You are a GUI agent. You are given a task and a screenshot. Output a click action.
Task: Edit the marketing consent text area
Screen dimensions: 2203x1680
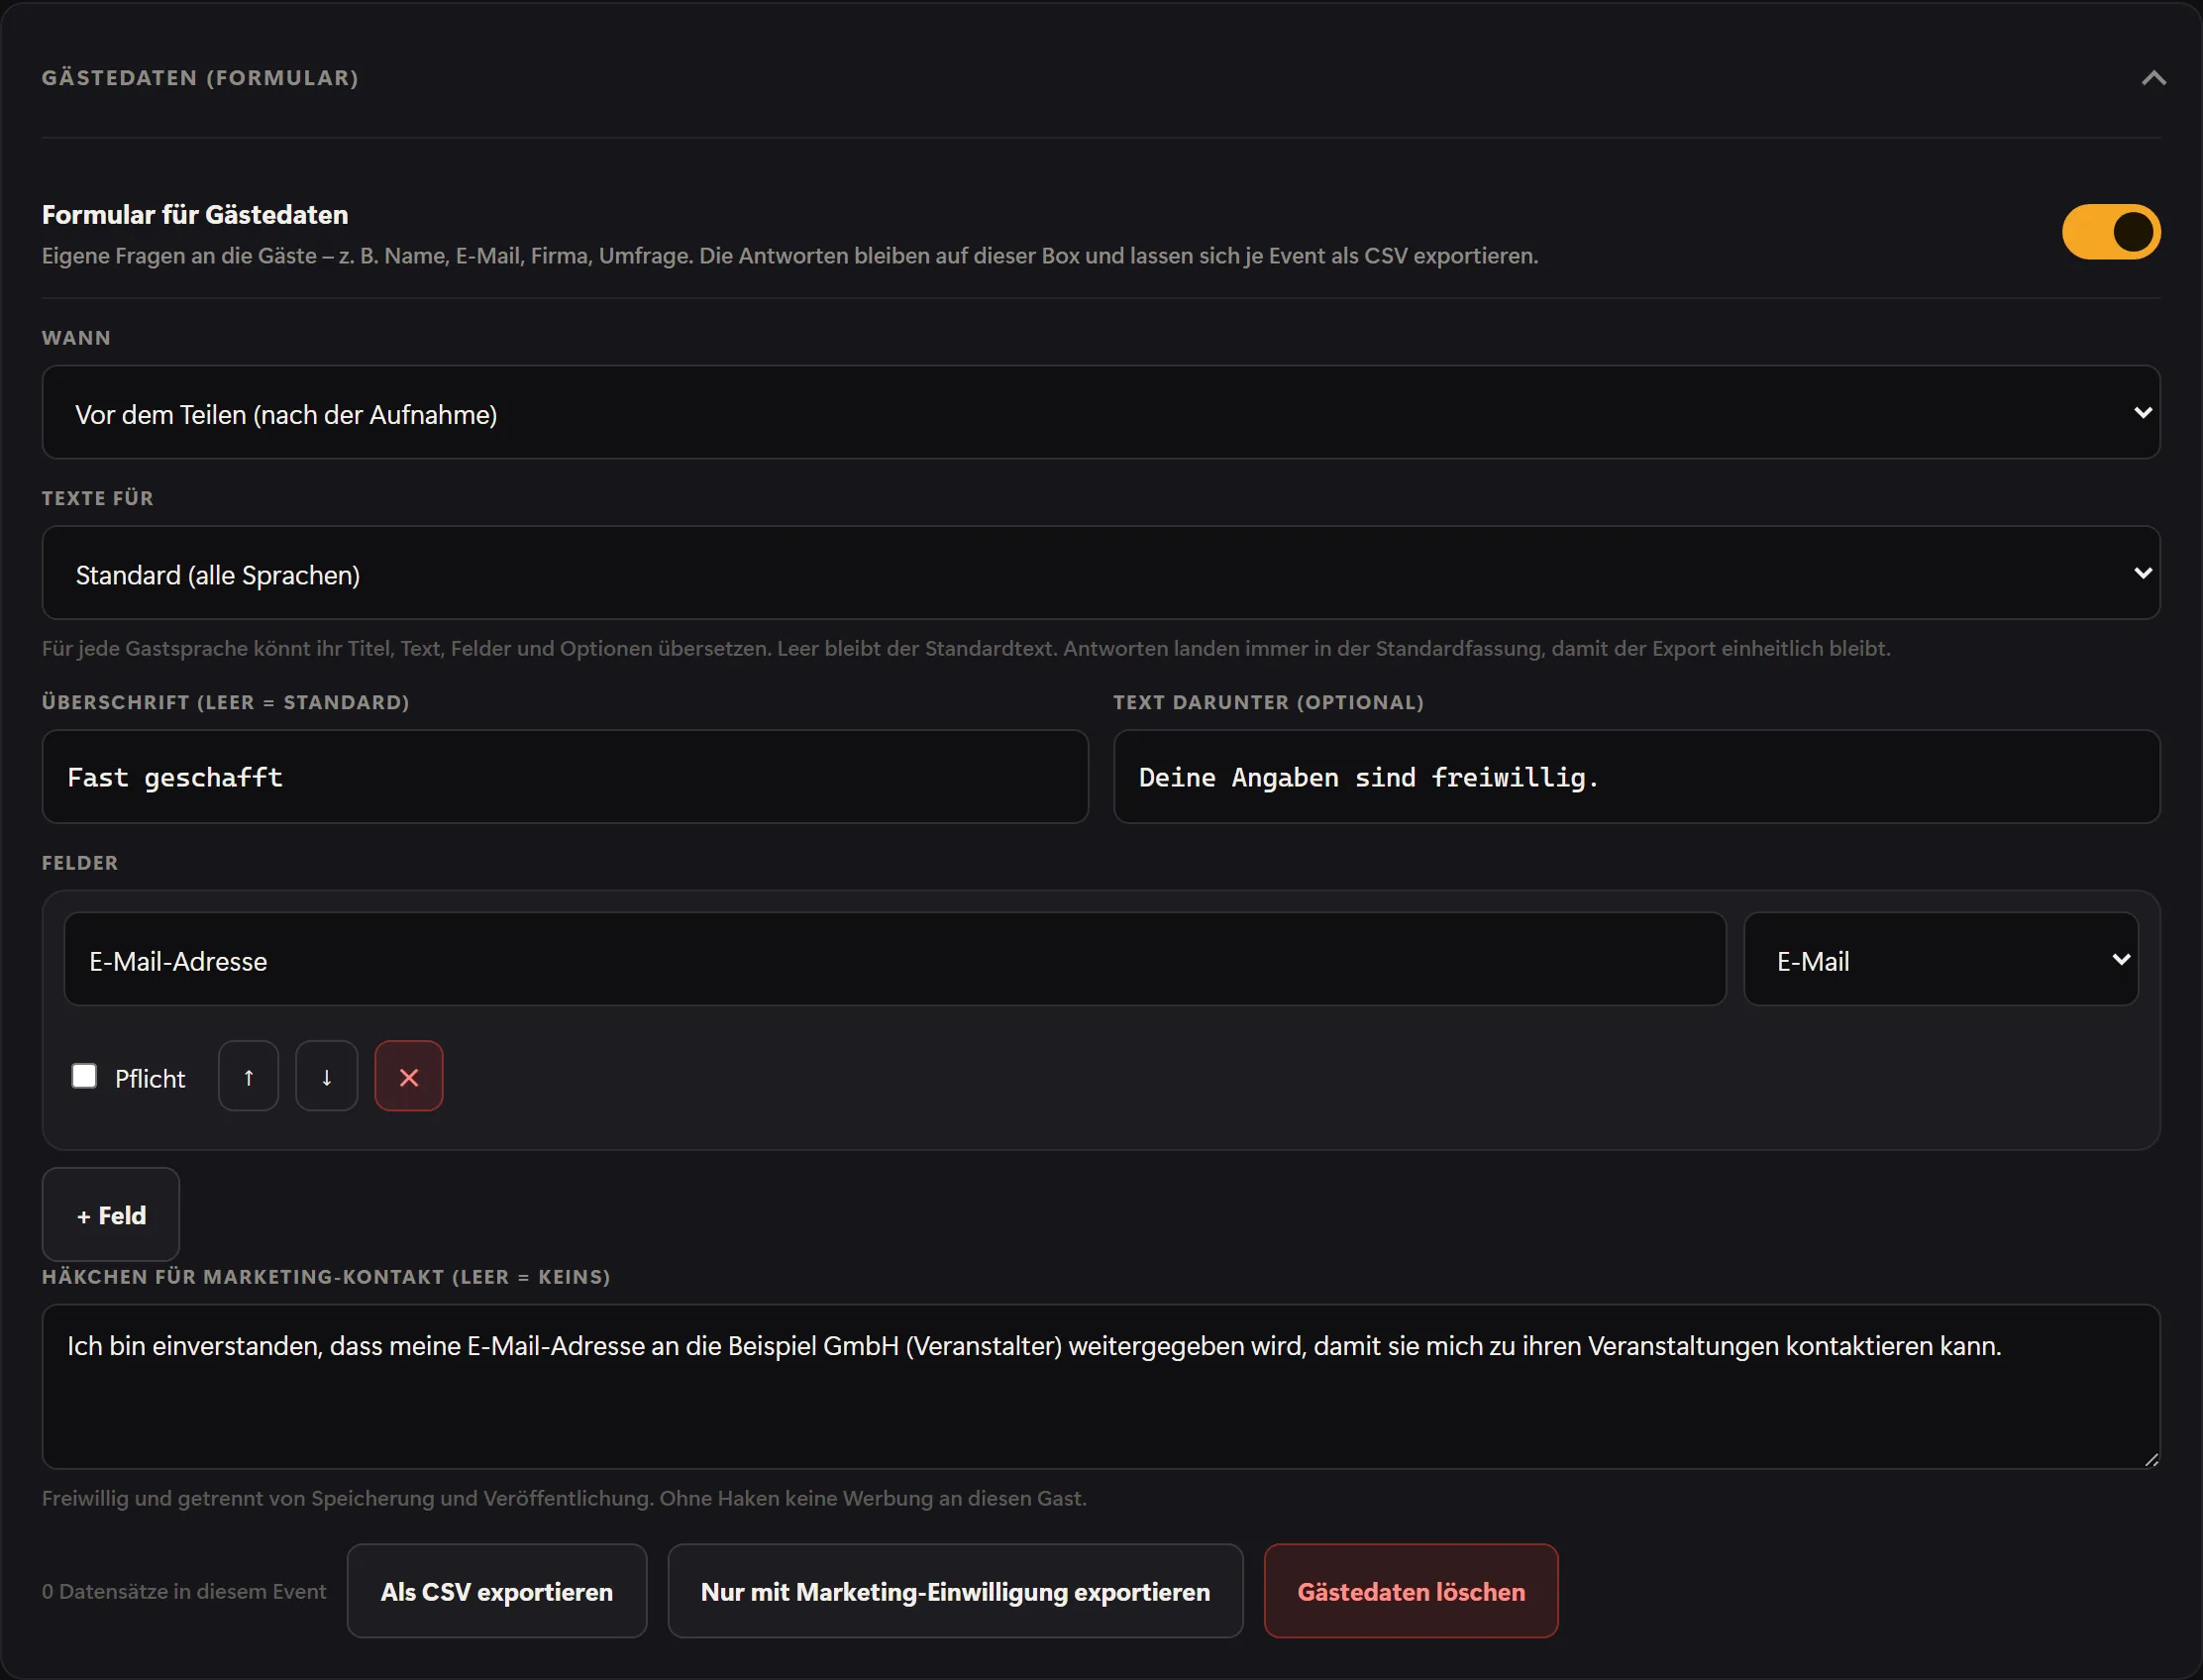(1101, 1387)
